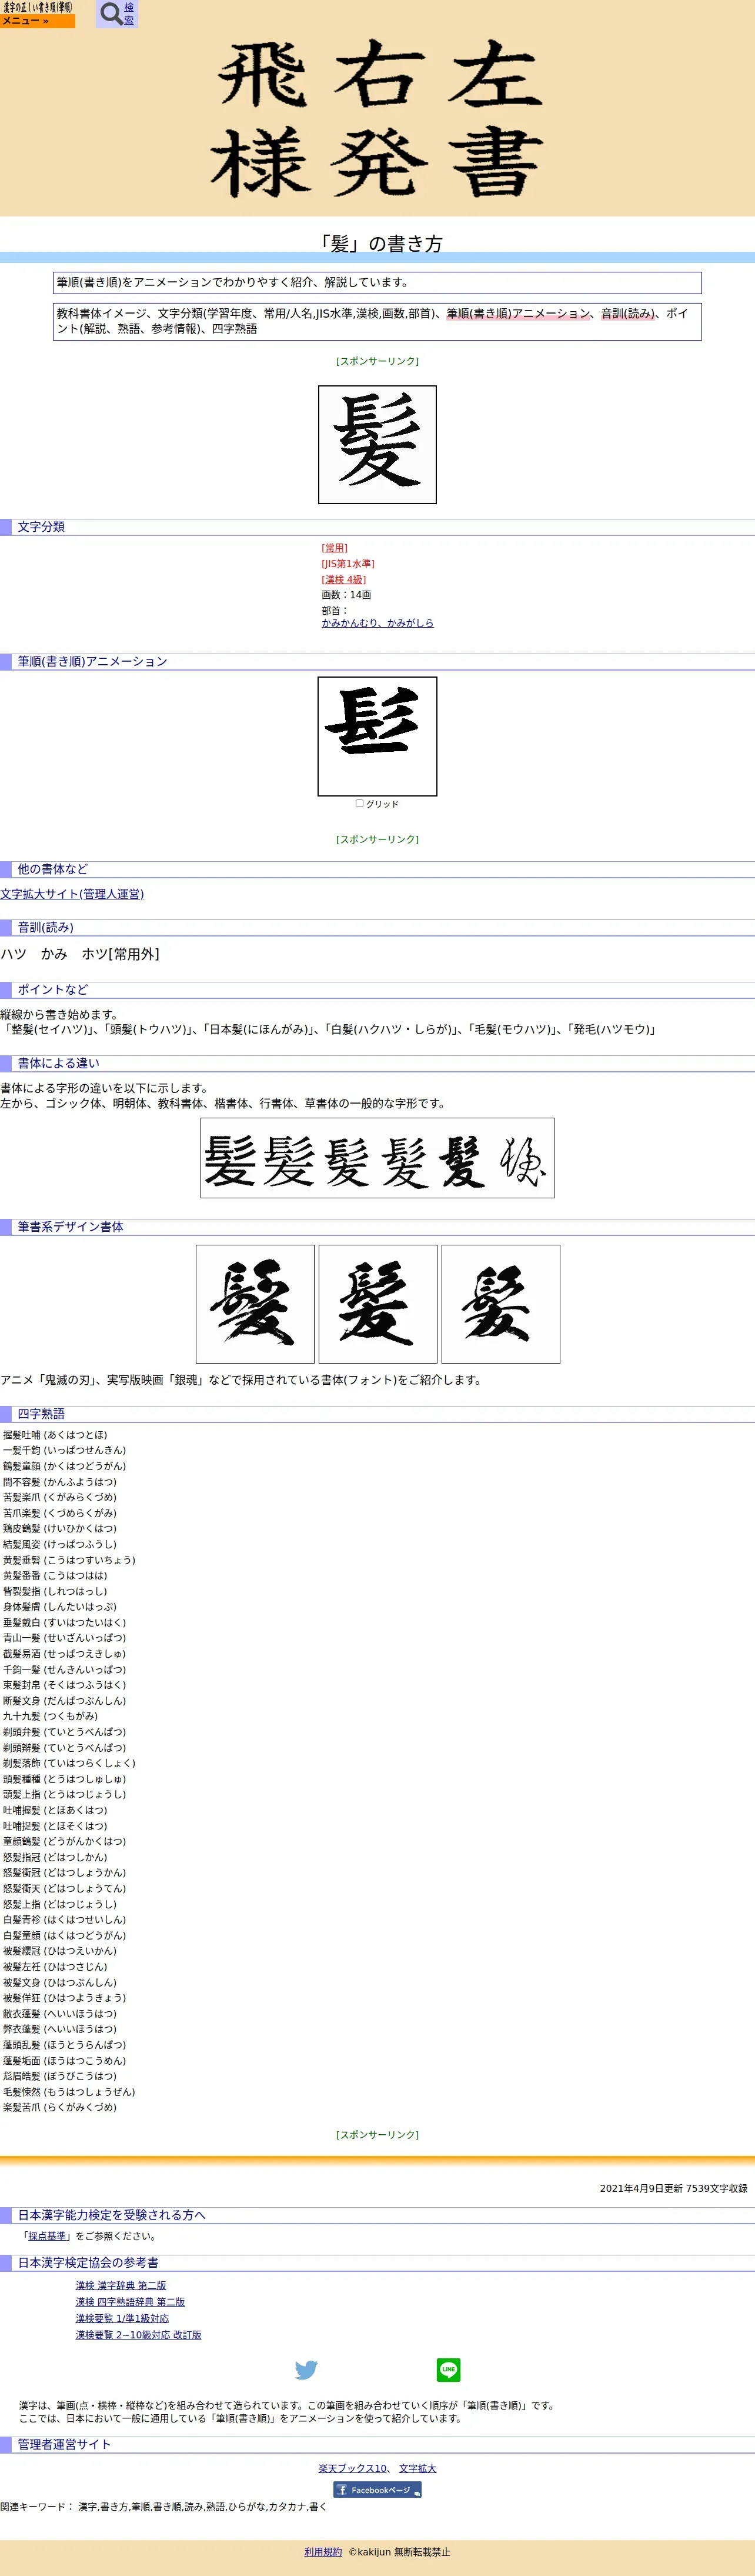
Task: Click the Facebookページ button
Action: (377, 2490)
